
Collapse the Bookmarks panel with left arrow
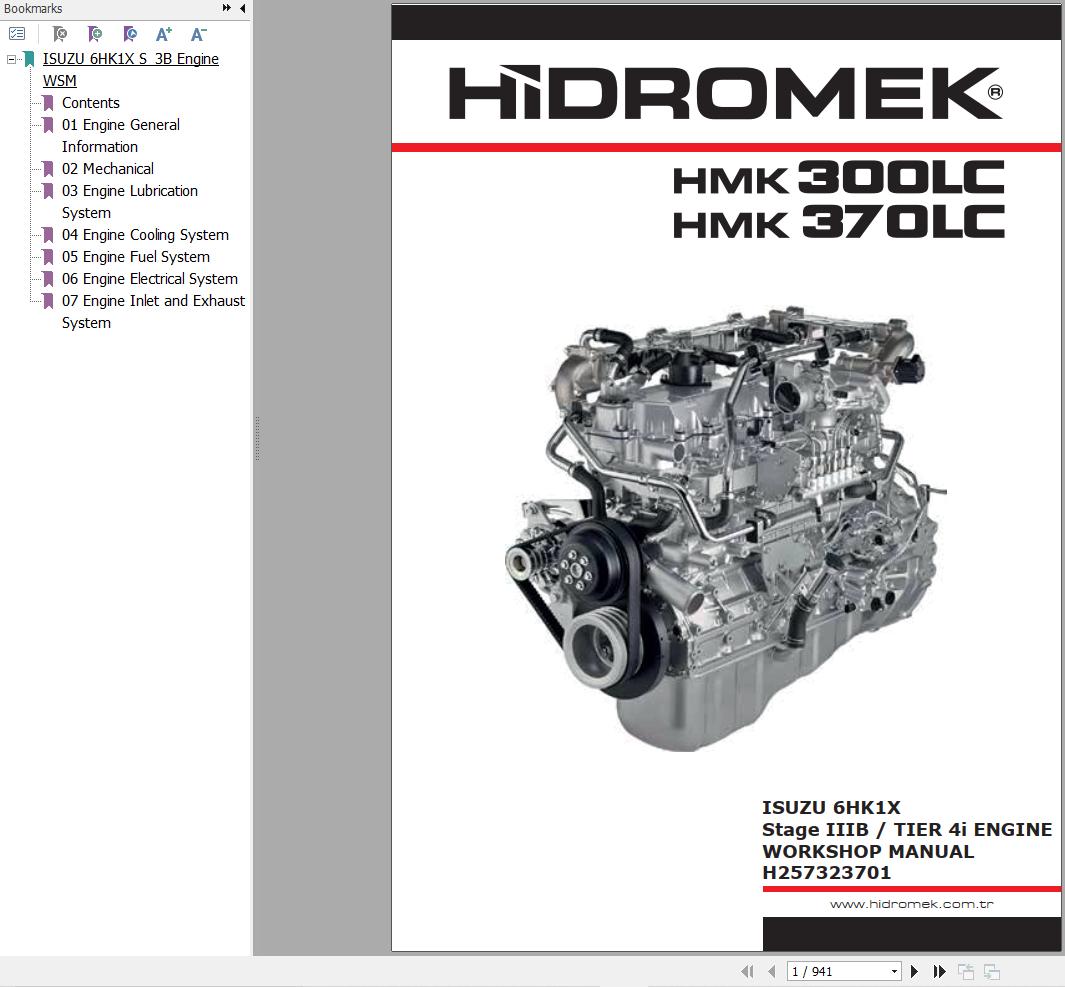[242, 9]
